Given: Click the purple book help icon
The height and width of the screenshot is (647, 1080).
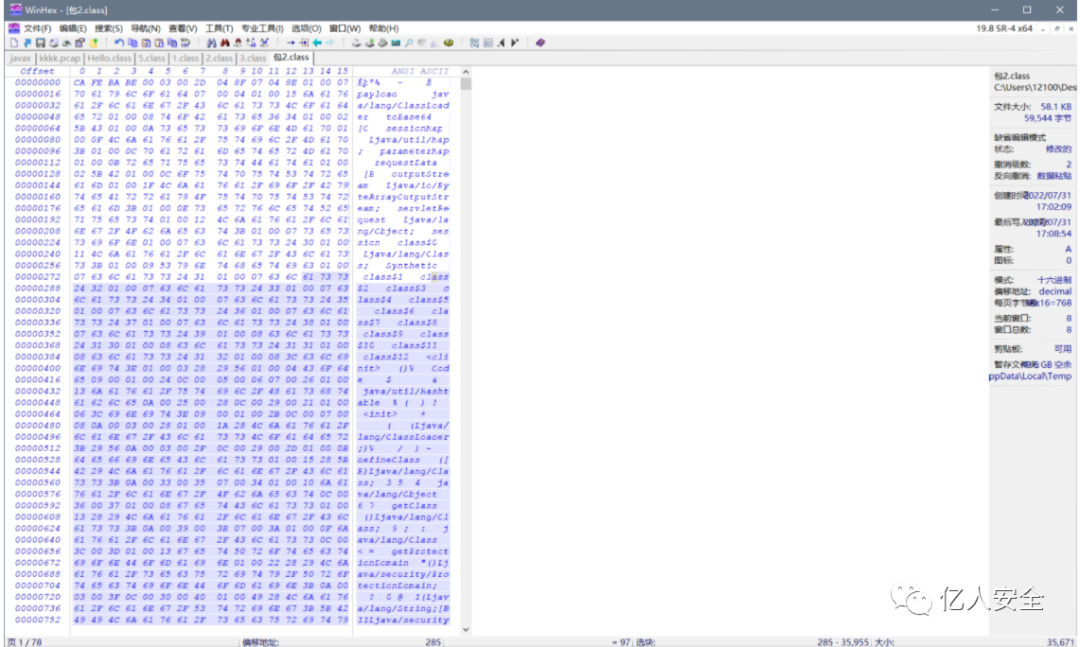Looking at the screenshot, I should 540,43.
